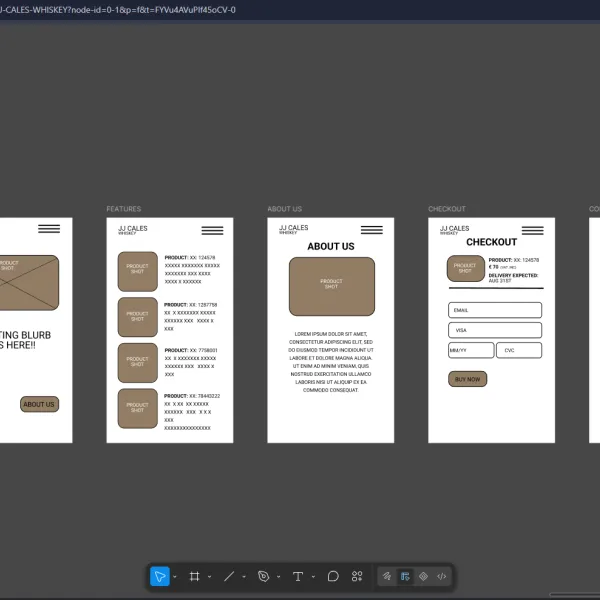Image resolution: width=600 pixels, height=600 pixels.
Task: Select the DELIVERY EXPECTED text in checkout
Action: 513,275
